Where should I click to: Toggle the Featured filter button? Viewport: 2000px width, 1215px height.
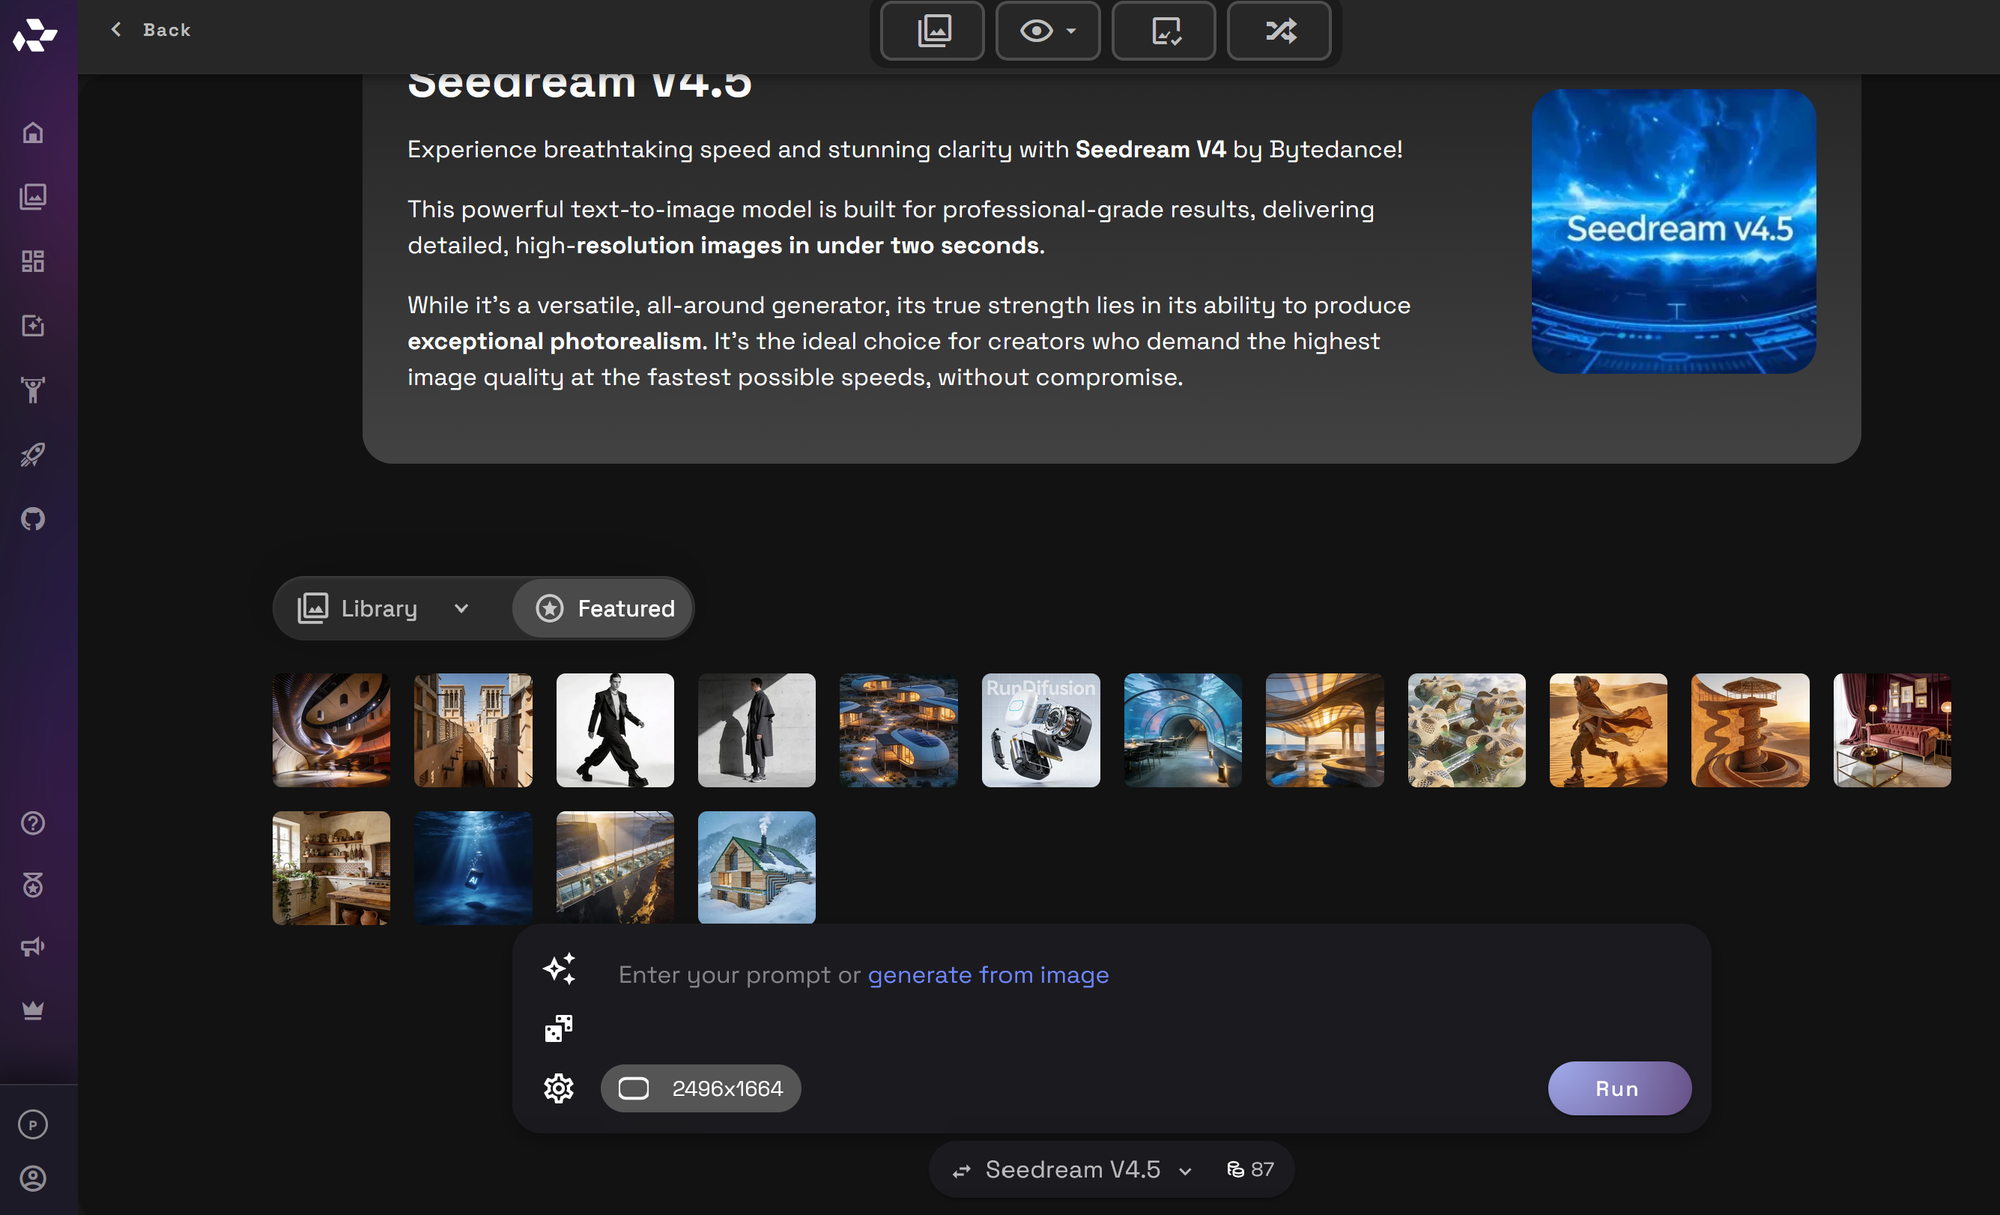point(604,608)
